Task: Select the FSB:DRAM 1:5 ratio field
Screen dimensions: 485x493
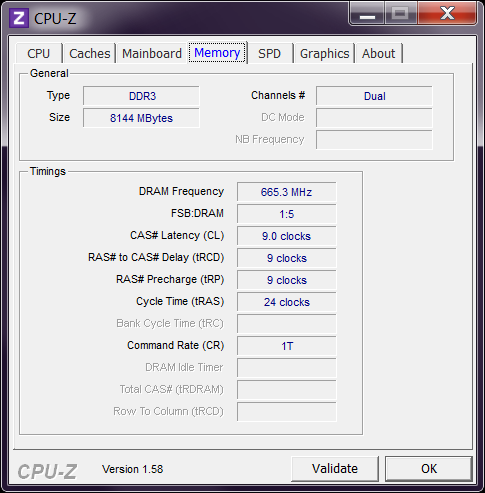Action: coord(287,214)
